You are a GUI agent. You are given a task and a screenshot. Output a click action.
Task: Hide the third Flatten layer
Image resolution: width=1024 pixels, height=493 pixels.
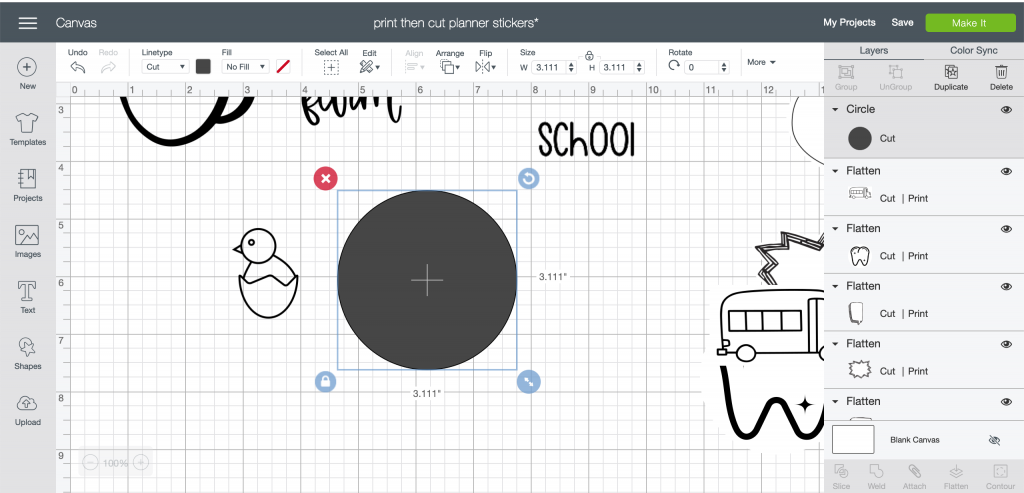(1006, 286)
